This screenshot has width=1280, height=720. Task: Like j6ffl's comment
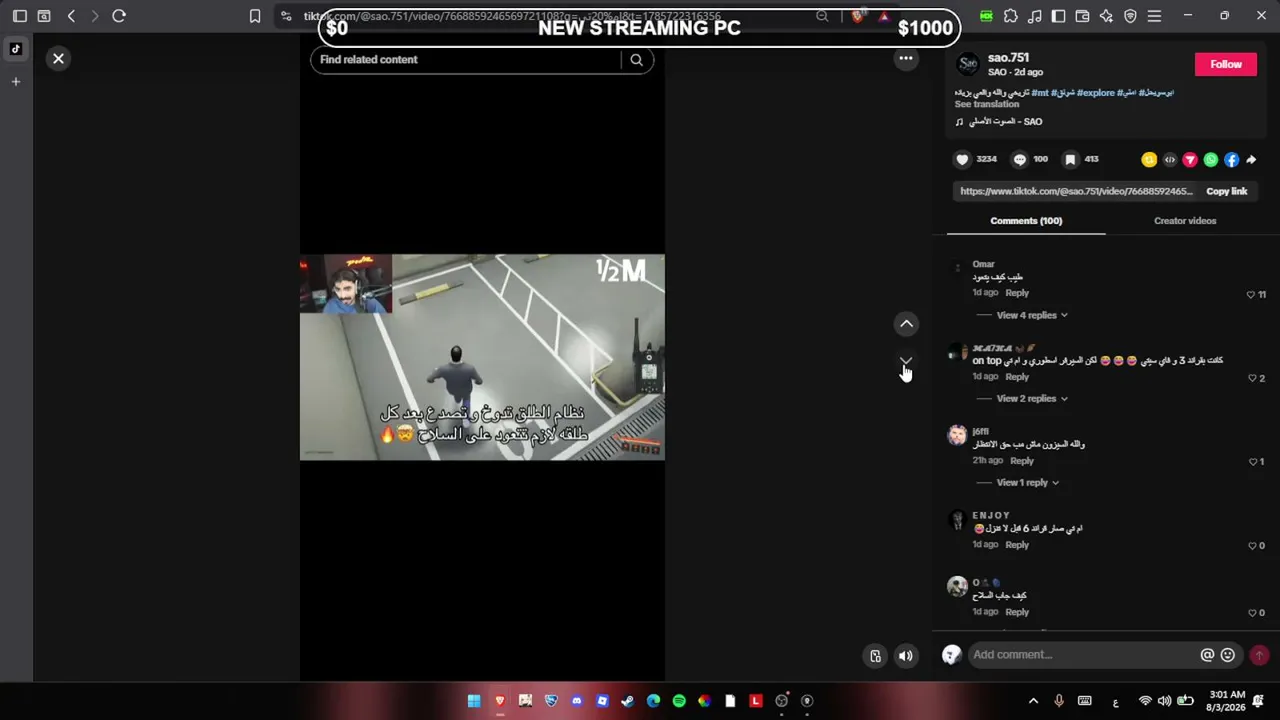pyautogui.click(x=1252, y=462)
